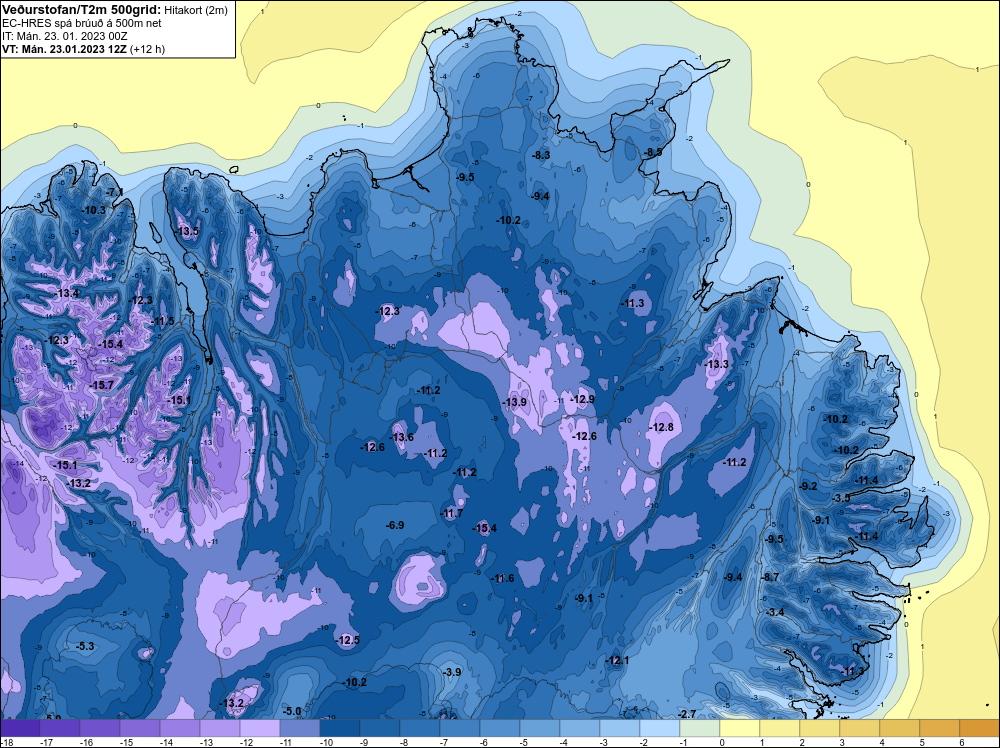The image size is (1000, 748).
Task: Click the legend label "3" on the color bar
Action: 842,742
